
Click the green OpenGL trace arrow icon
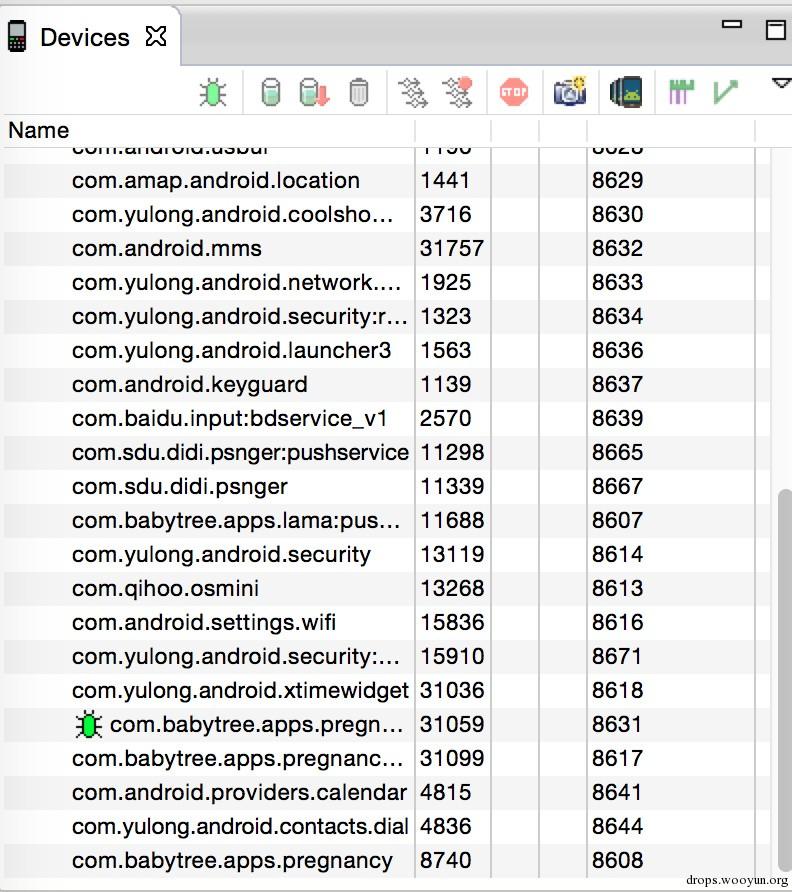click(725, 92)
